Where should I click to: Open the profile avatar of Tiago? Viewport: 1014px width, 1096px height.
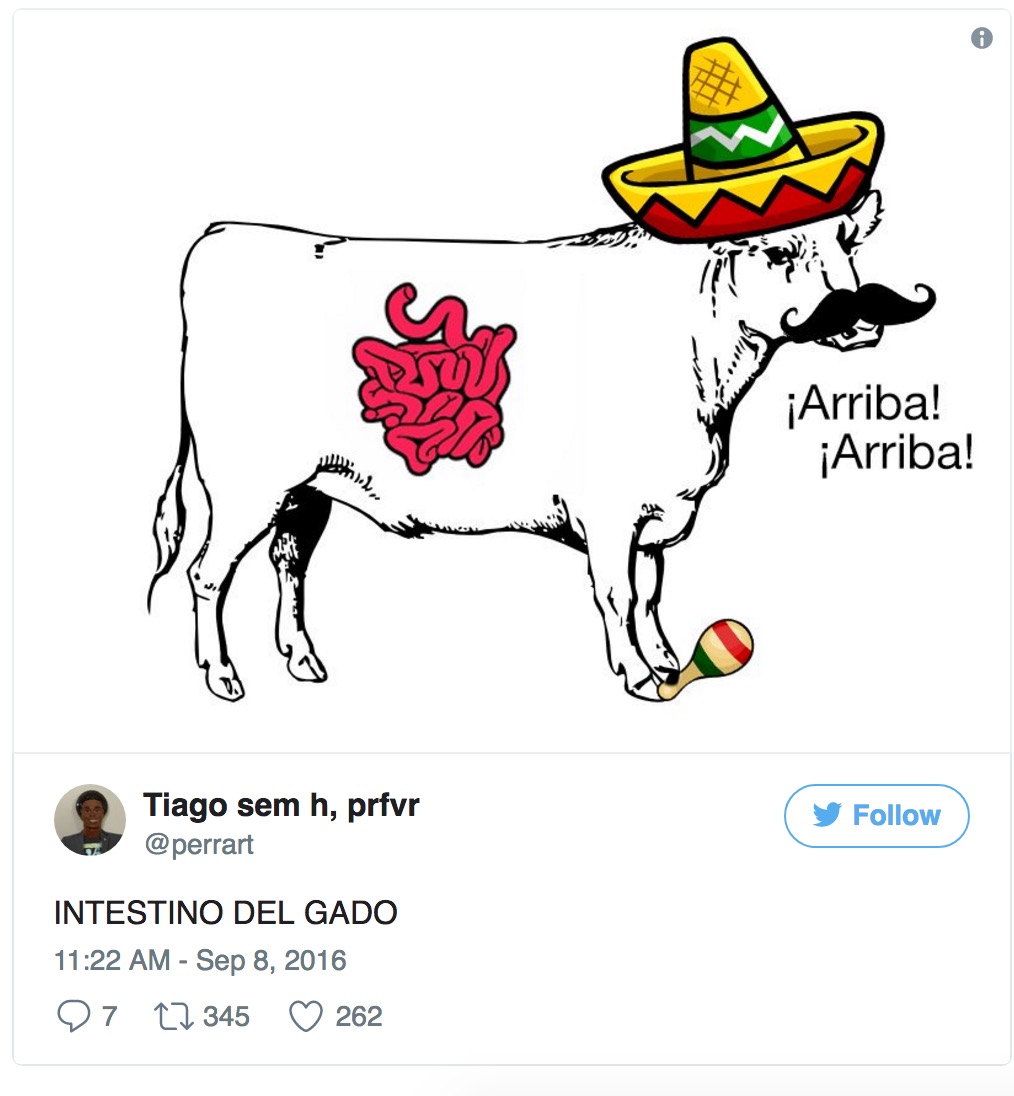[x=90, y=820]
